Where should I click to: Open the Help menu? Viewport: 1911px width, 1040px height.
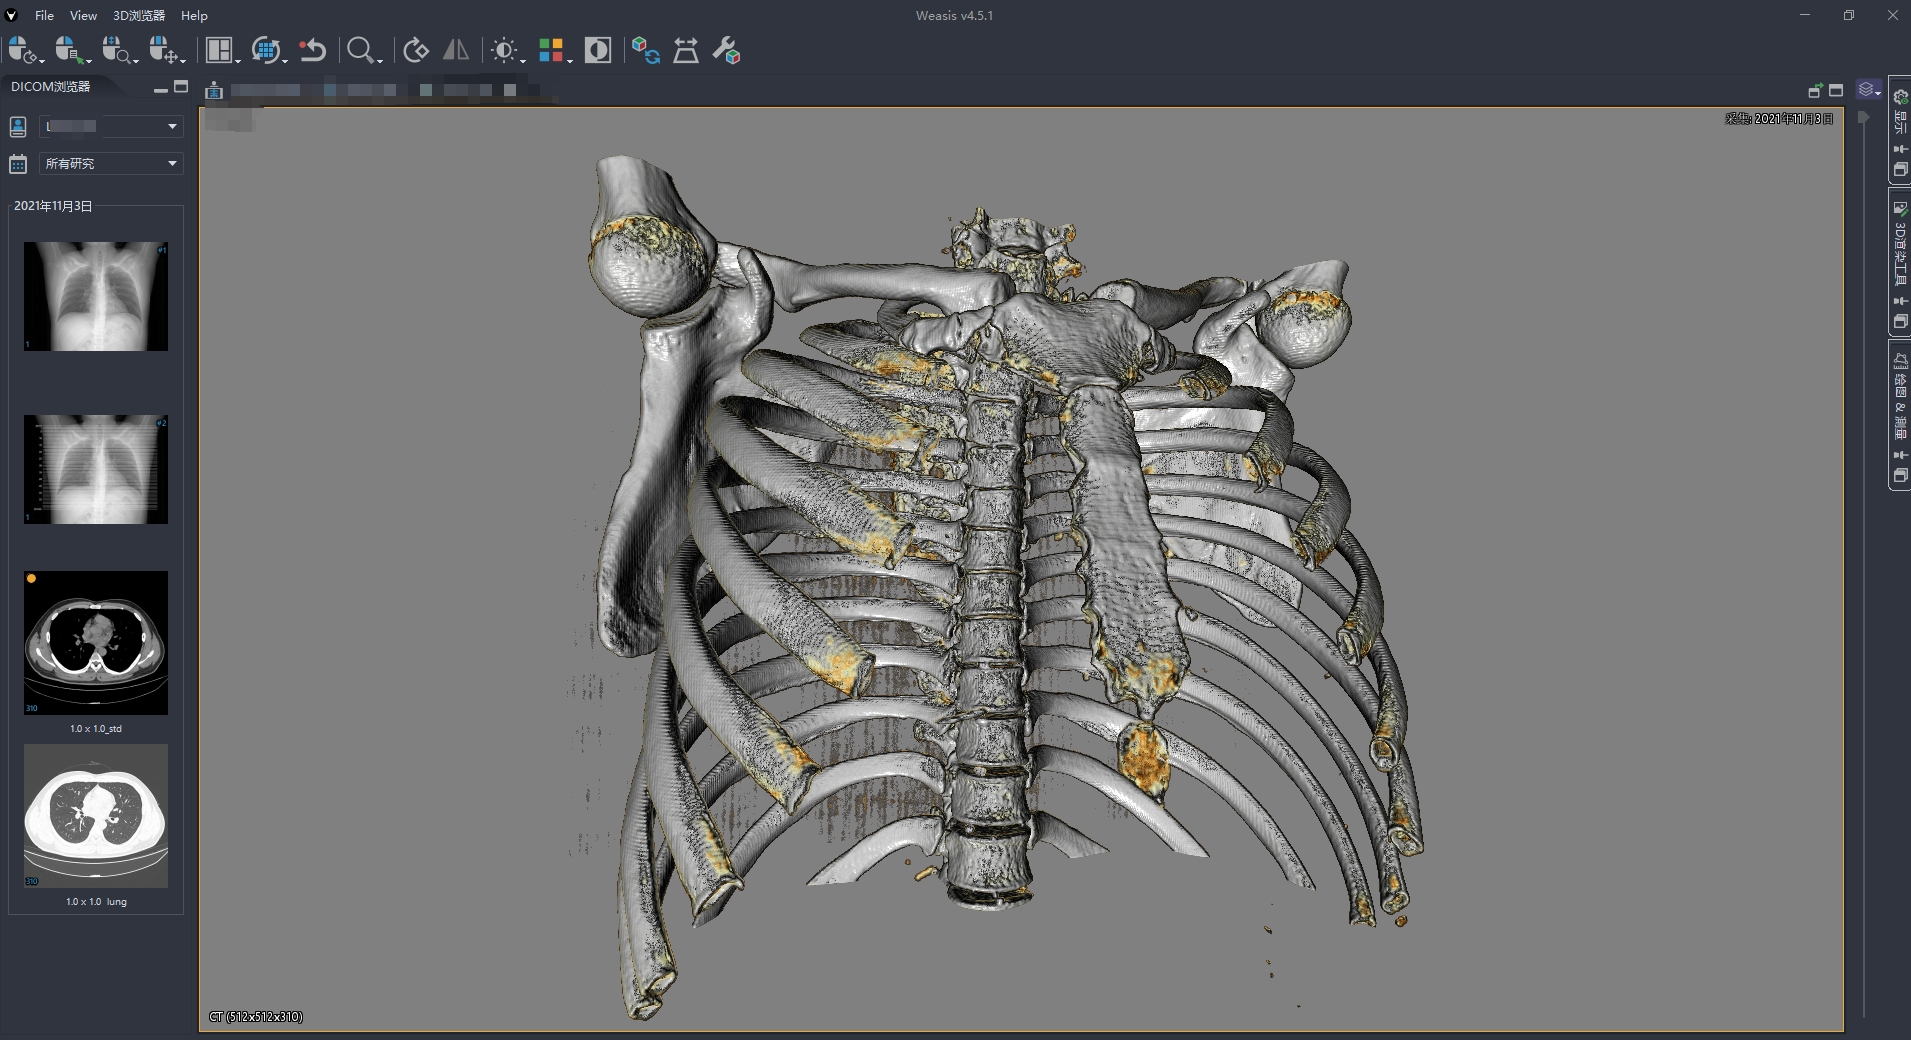tap(194, 15)
